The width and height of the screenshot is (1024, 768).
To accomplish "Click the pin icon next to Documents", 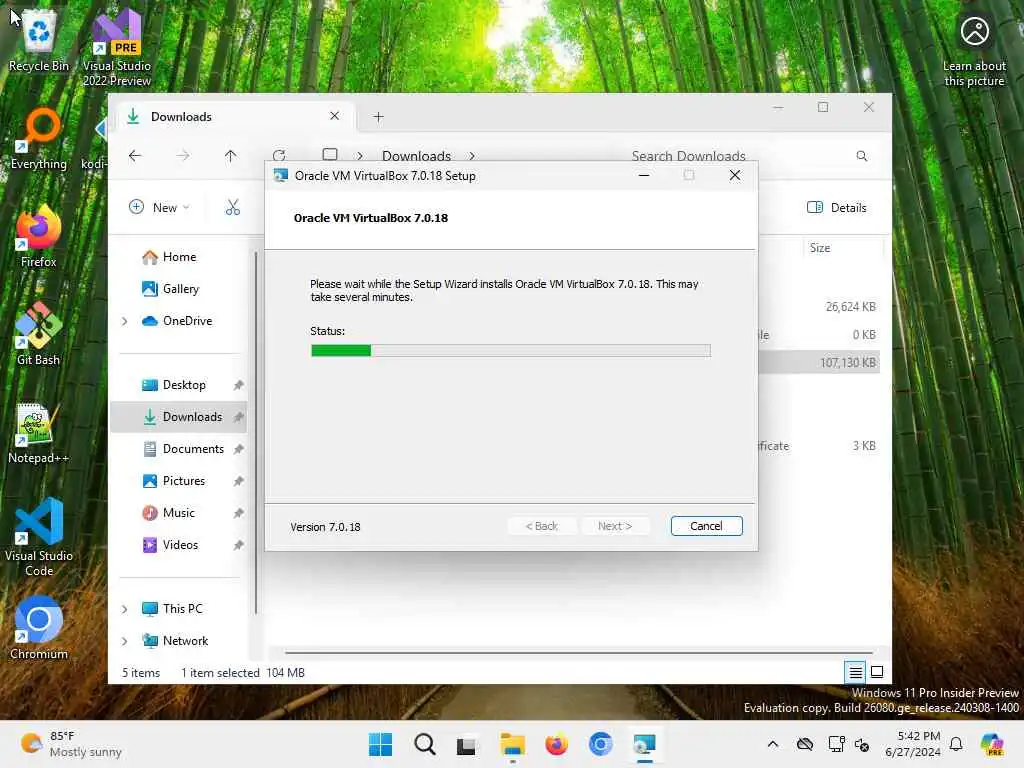I will click(238, 449).
